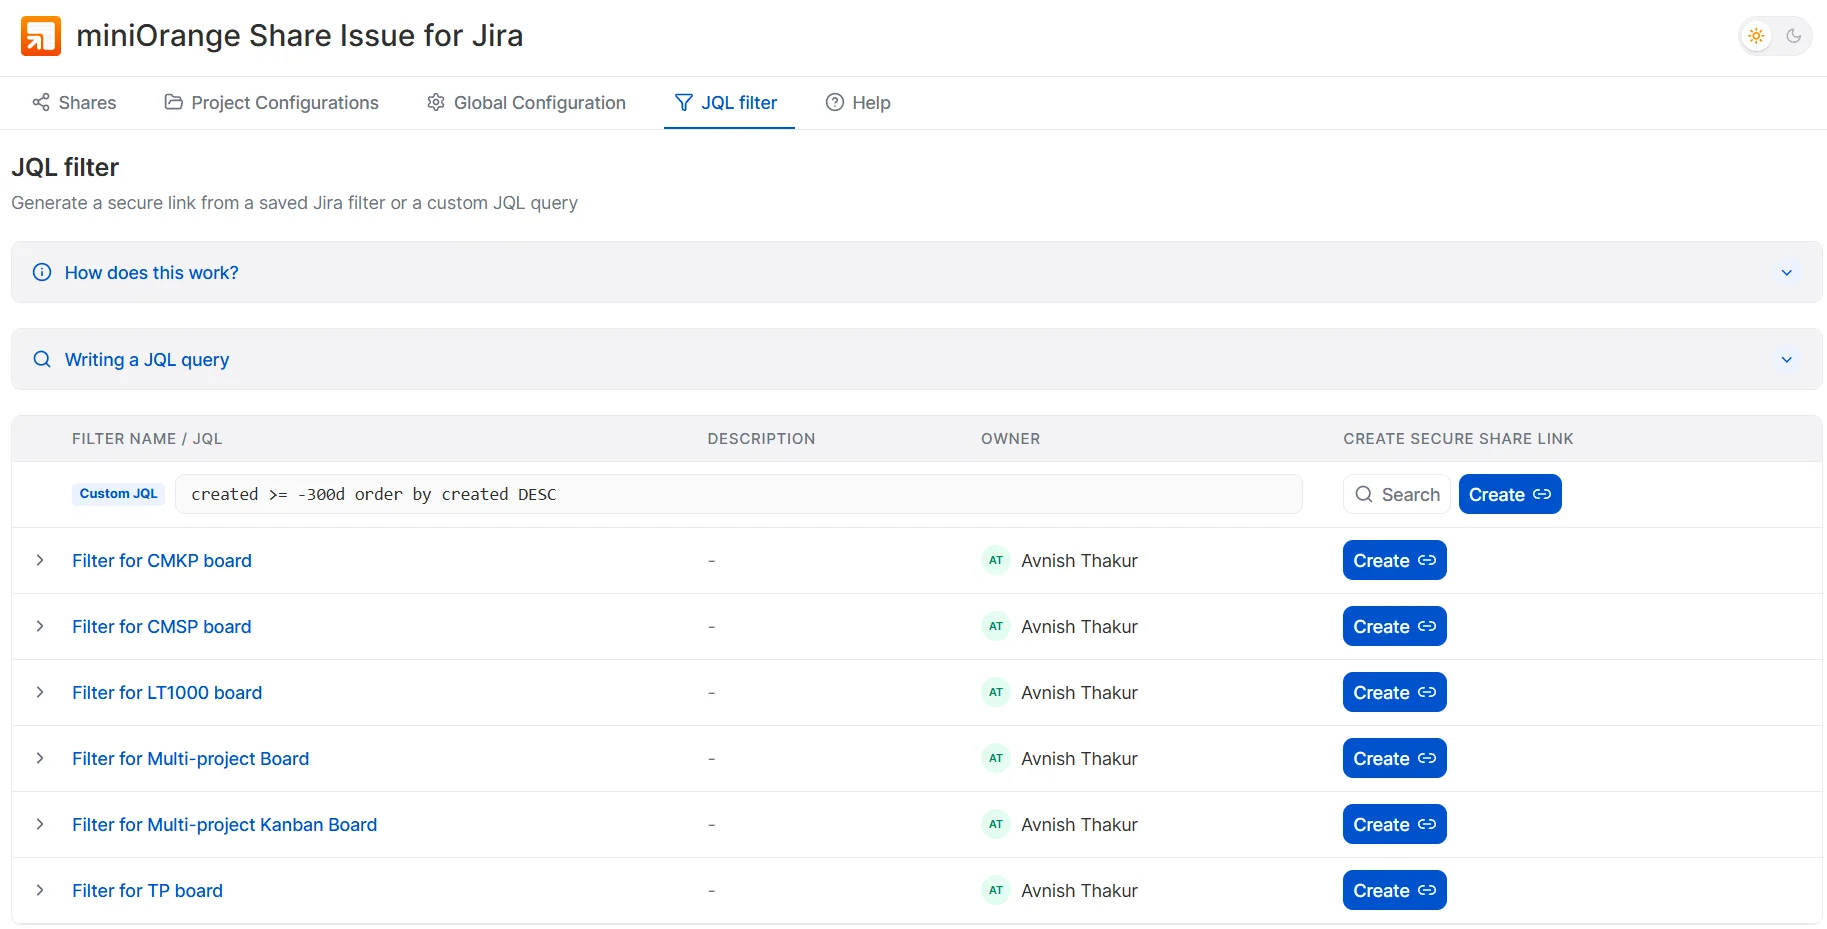Click the OWNER column header
The width and height of the screenshot is (1827, 929).
(x=1010, y=439)
